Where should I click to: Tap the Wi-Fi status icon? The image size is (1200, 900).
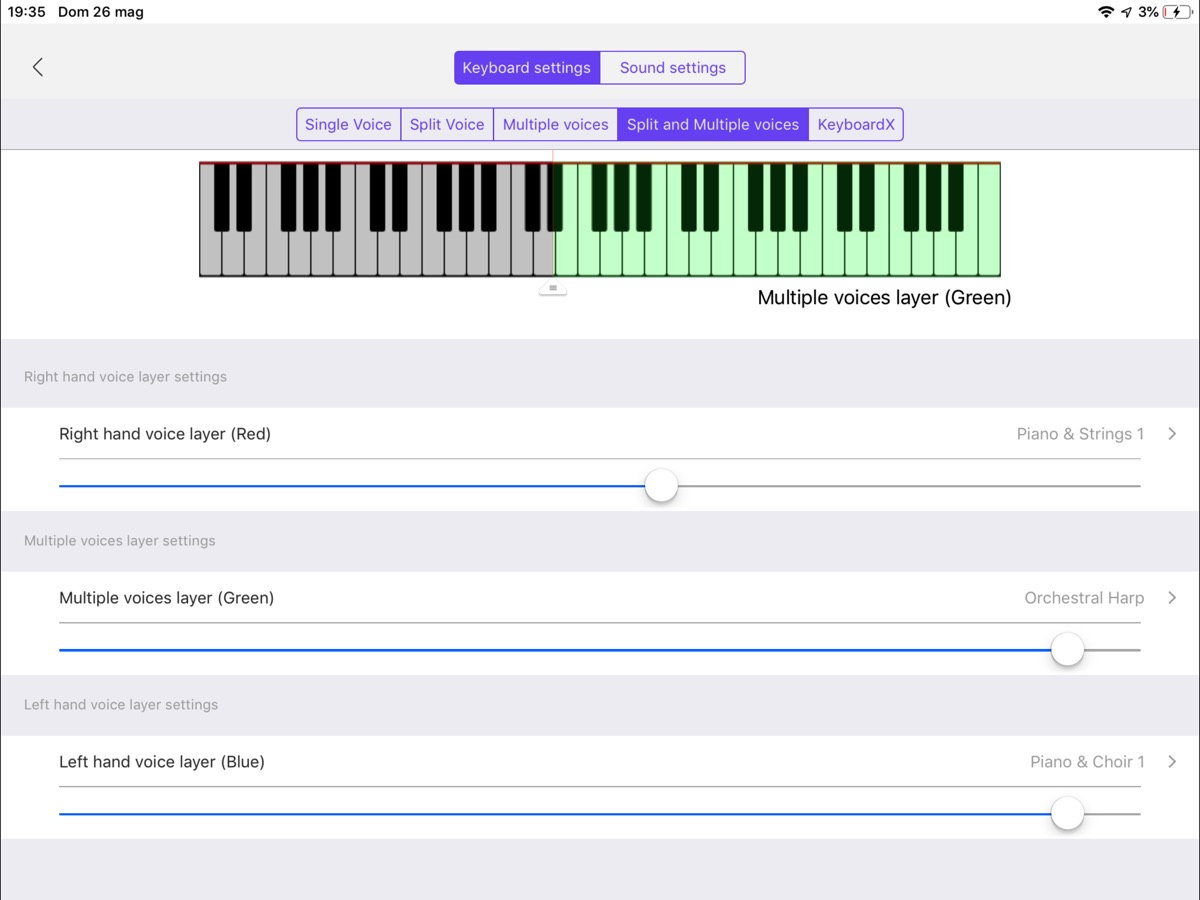(1105, 12)
